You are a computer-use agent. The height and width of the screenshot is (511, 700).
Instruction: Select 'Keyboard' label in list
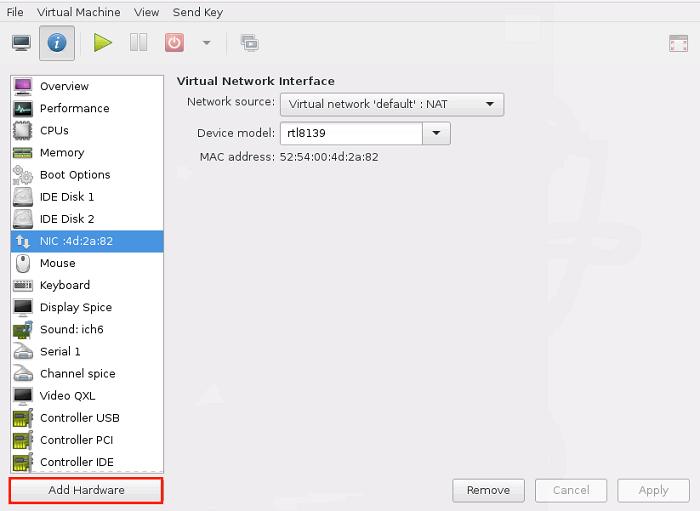(65, 285)
